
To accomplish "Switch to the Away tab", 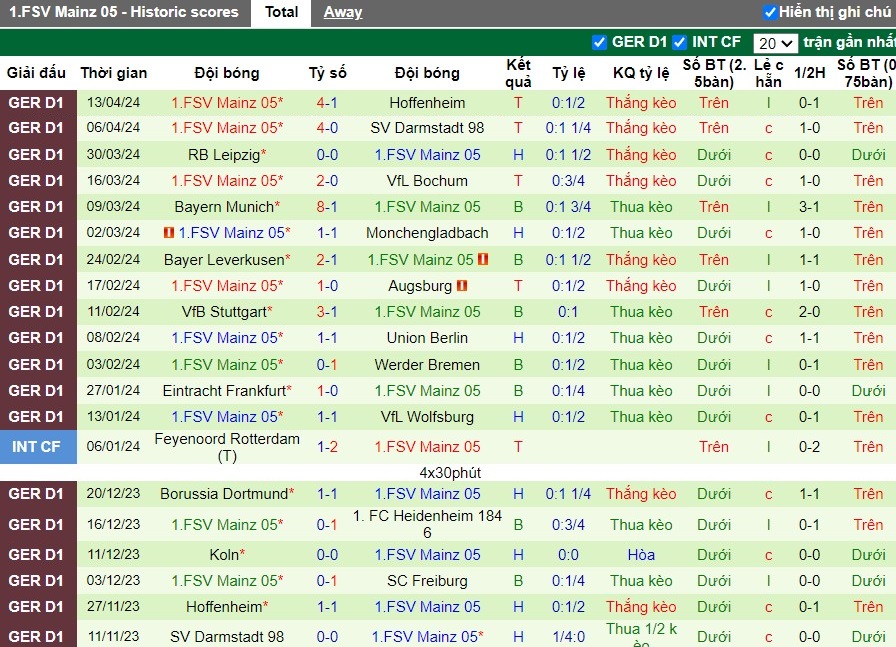I will click(x=343, y=12).
